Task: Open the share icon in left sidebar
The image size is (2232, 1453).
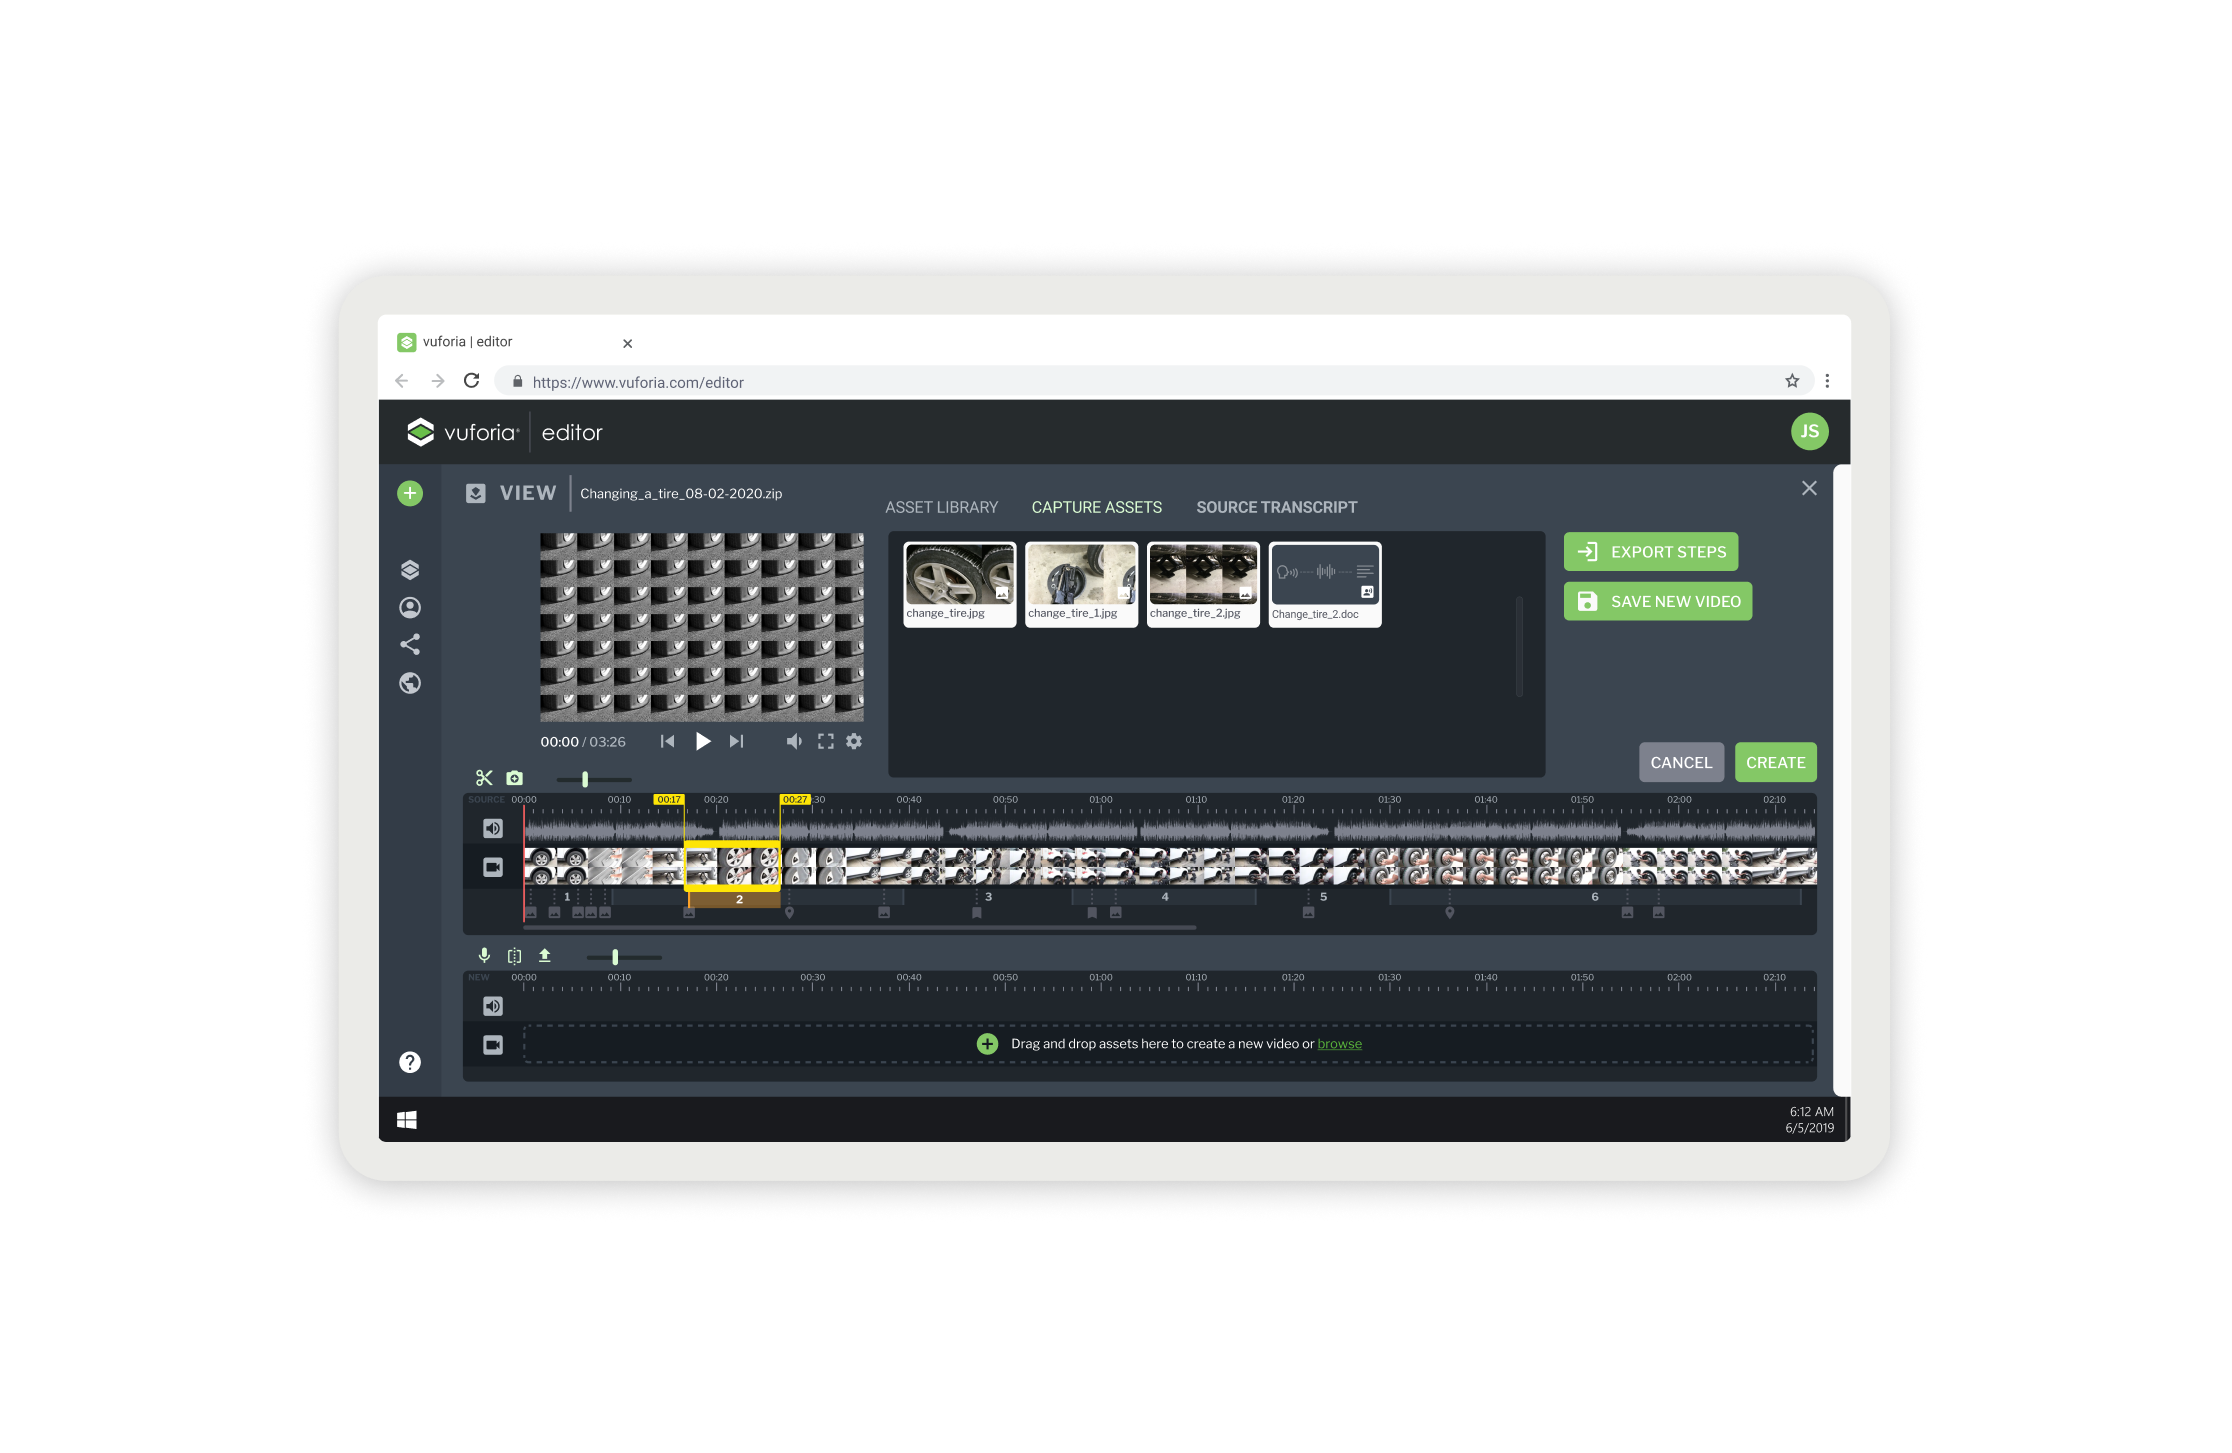Action: click(x=410, y=645)
